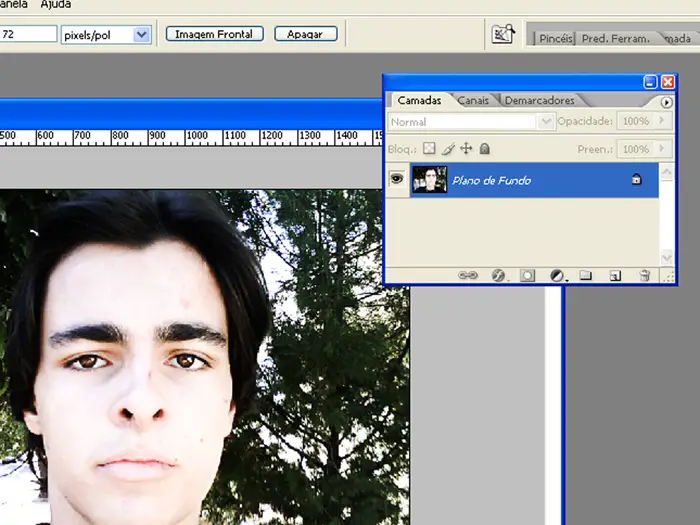Create a new layer
This screenshot has width=700, height=525.
[x=616, y=275]
